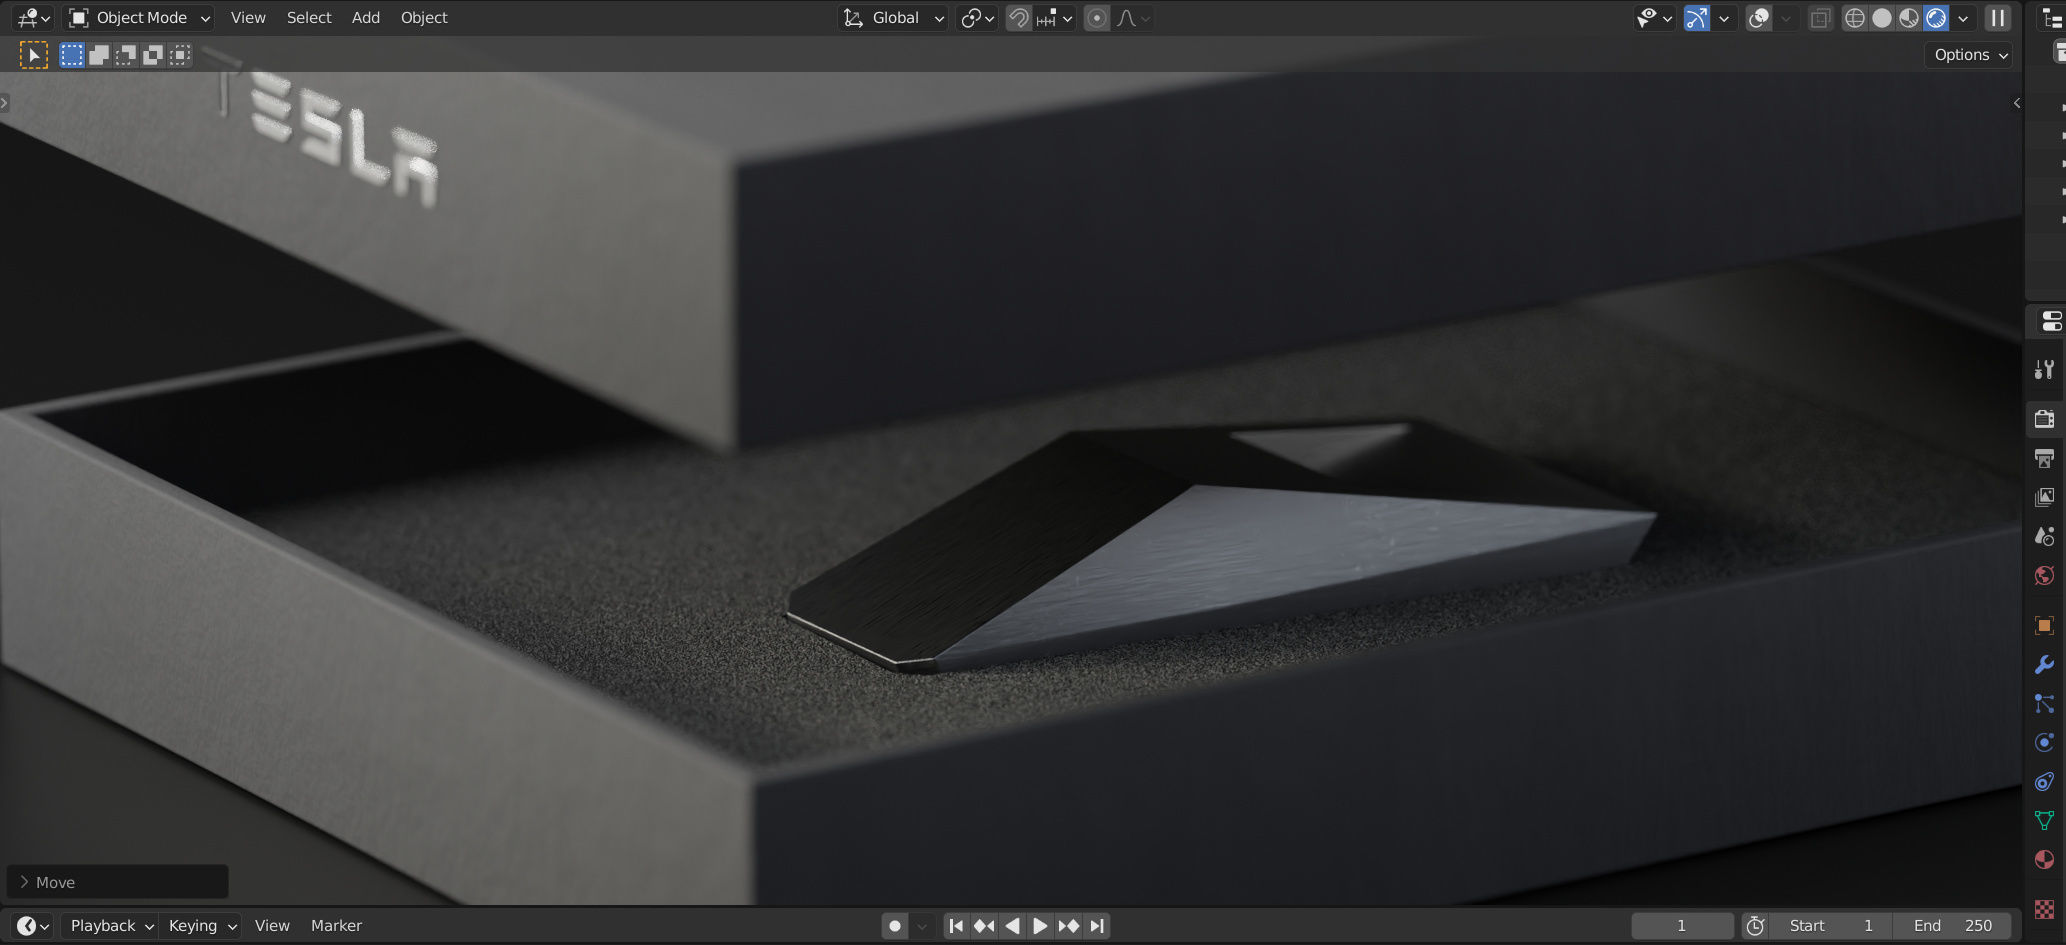Viewport: 2066px width, 945px height.
Task: Open the Modifier properties tab
Action: [2045, 664]
